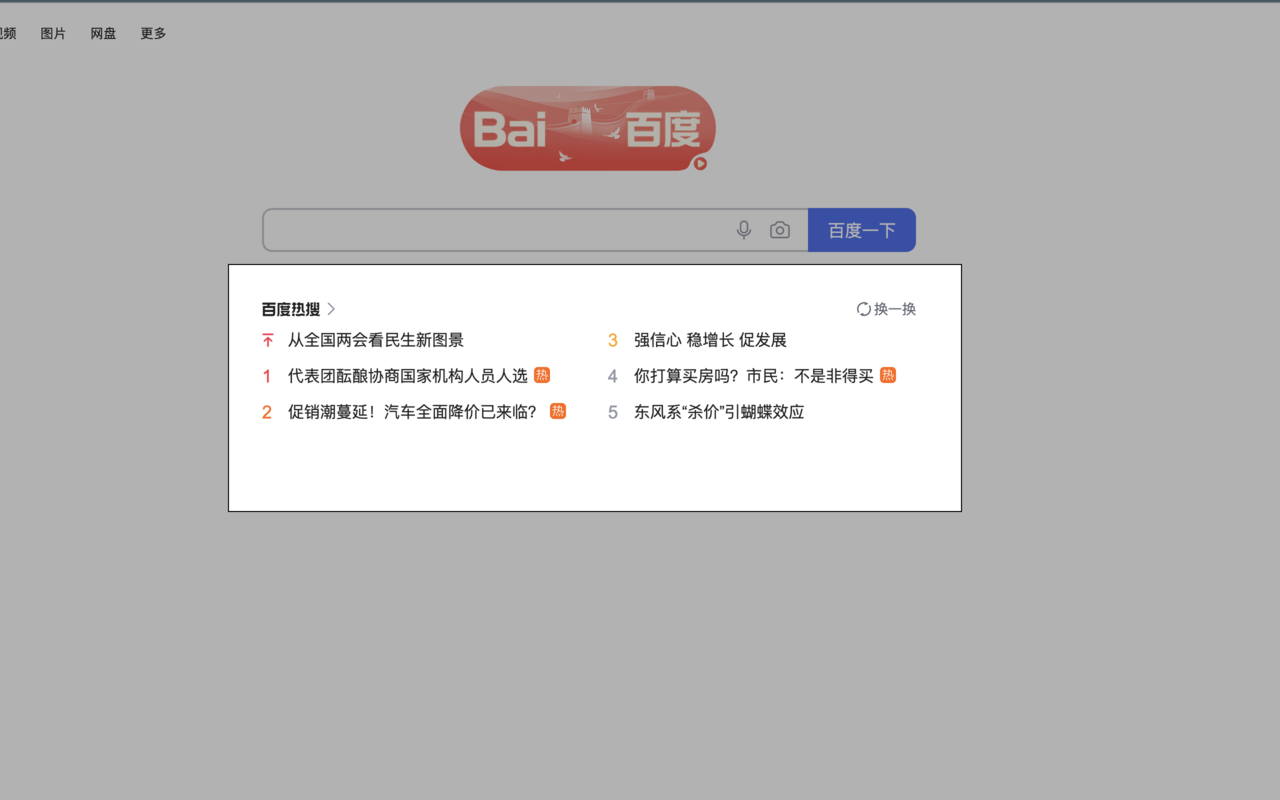Switch to the 图片 section
The height and width of the screenshot is (800, 1280).
point(52,33)
